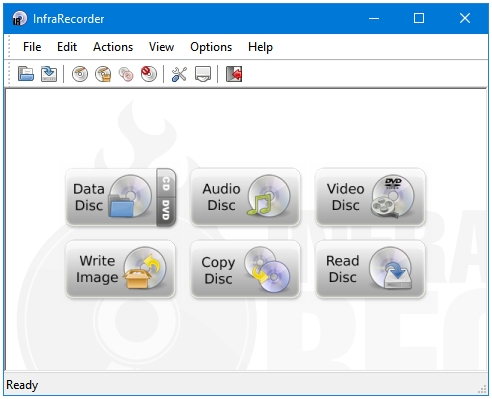Click the Burn Image toolbar icon
Image resolution: width=492 pixels, height=399 pixels.
[103, 74]
